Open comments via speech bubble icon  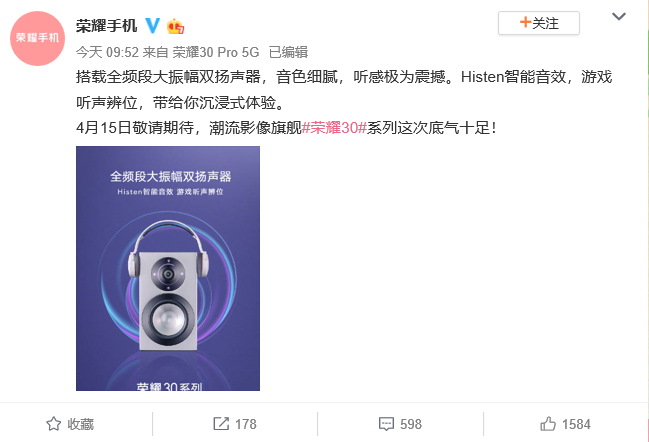click(x=386, y=424)
